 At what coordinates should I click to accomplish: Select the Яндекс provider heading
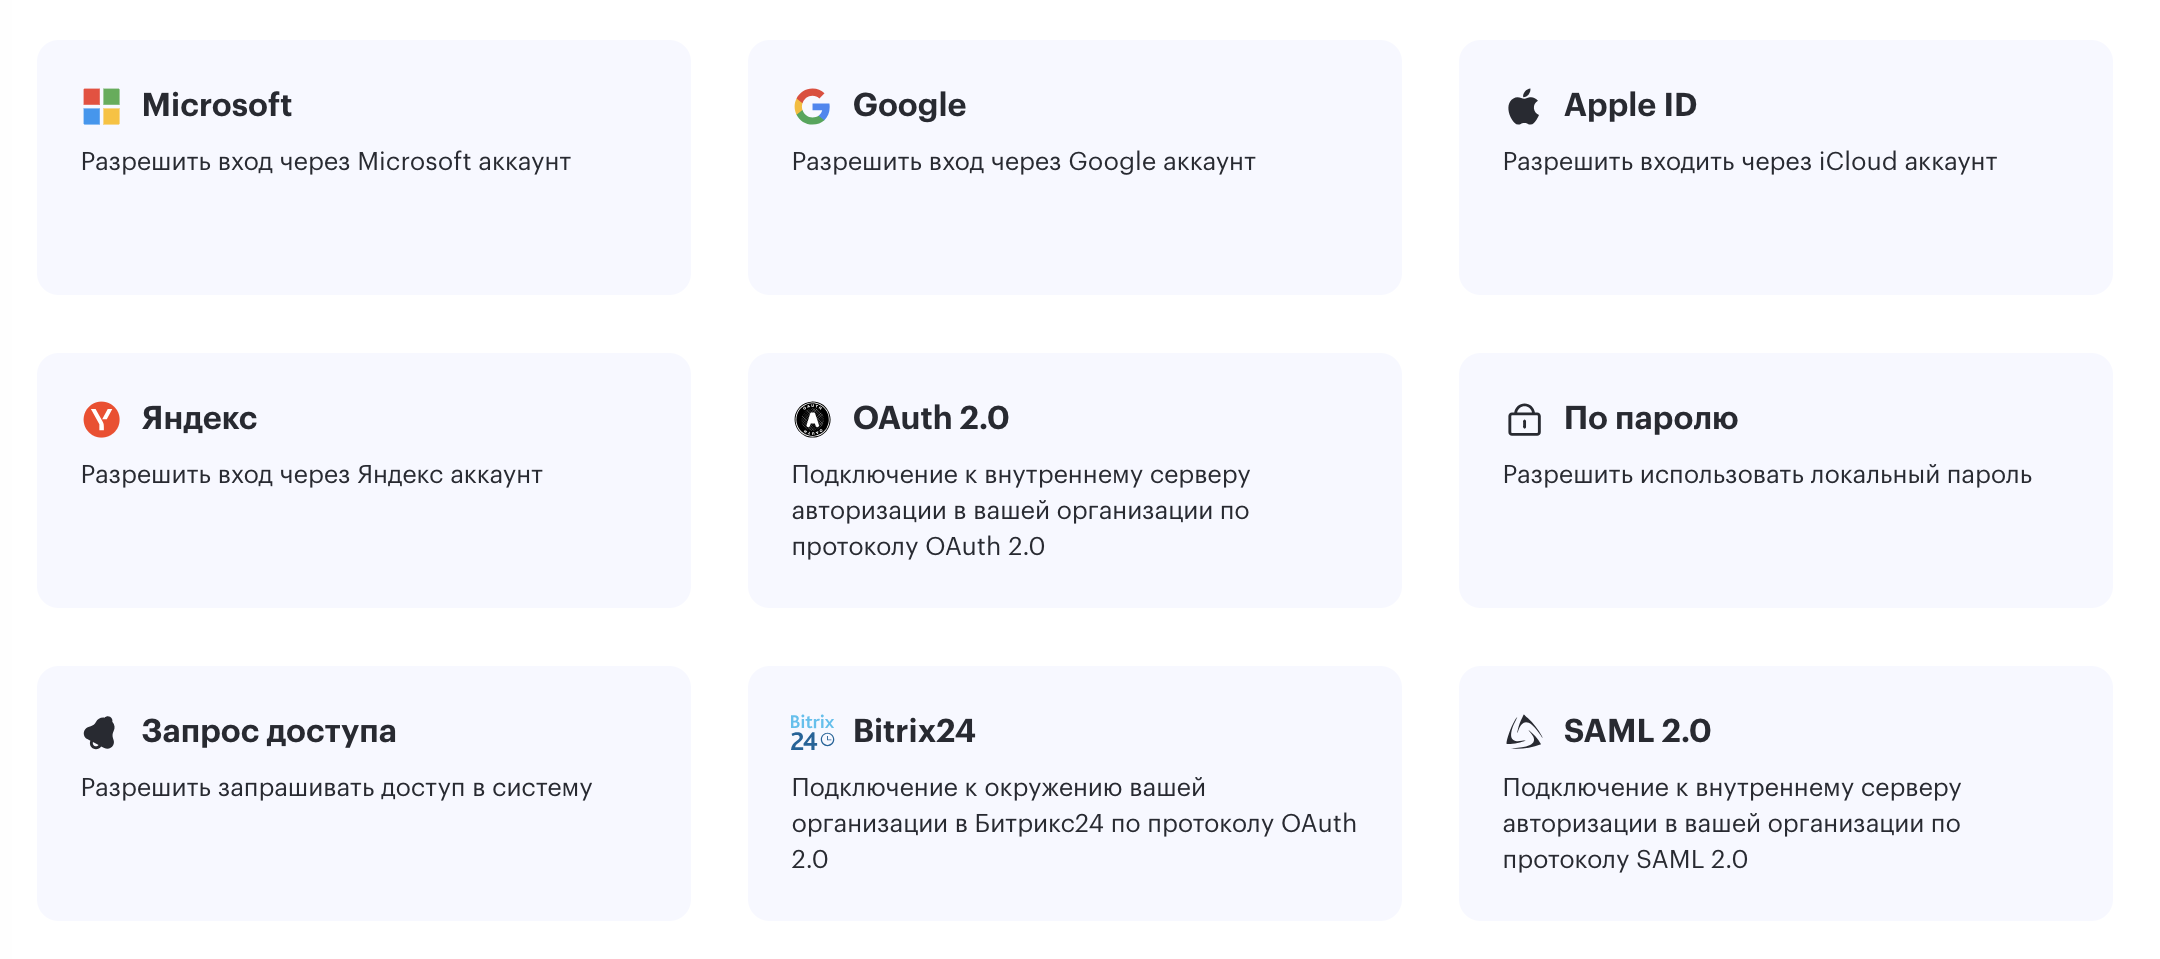click(199, 418)
